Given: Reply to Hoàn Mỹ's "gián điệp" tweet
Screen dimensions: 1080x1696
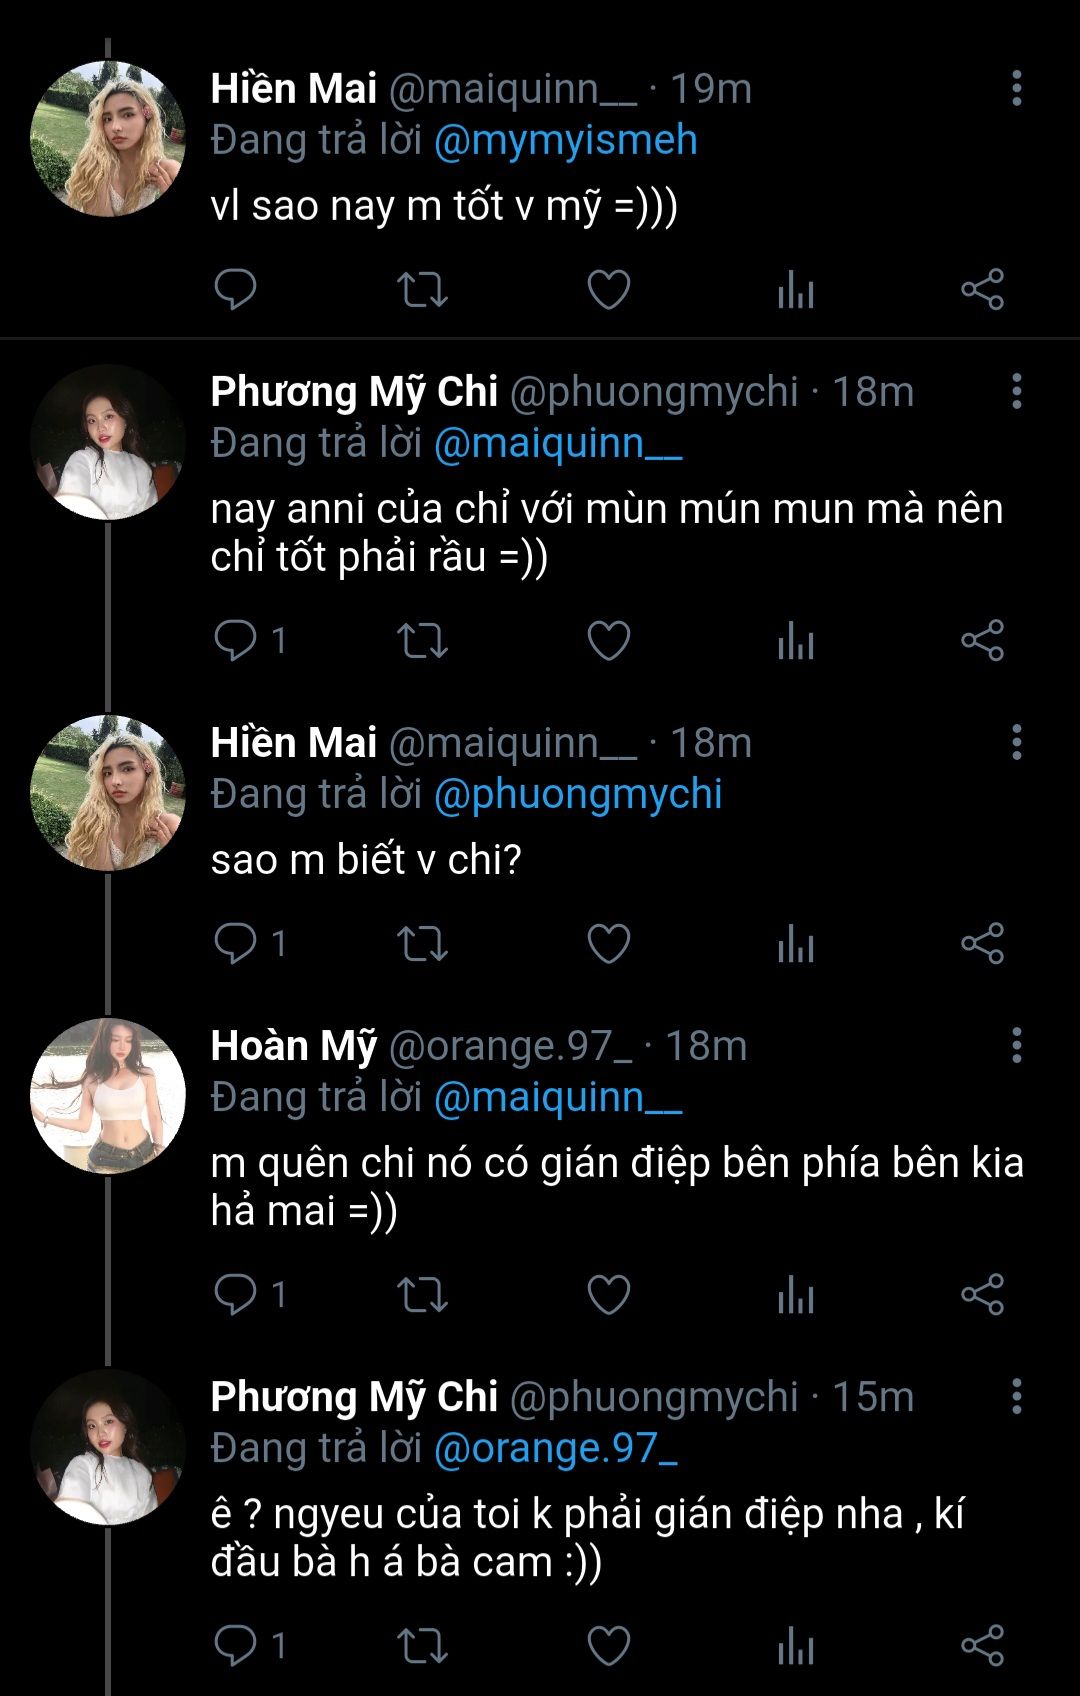Looking at the screenshot, I should [x=236, y=1295].
